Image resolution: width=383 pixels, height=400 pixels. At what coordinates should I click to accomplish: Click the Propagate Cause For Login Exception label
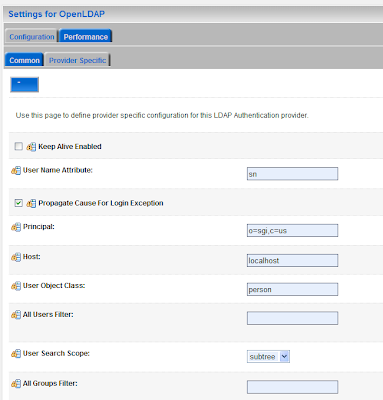coord(101,203)
